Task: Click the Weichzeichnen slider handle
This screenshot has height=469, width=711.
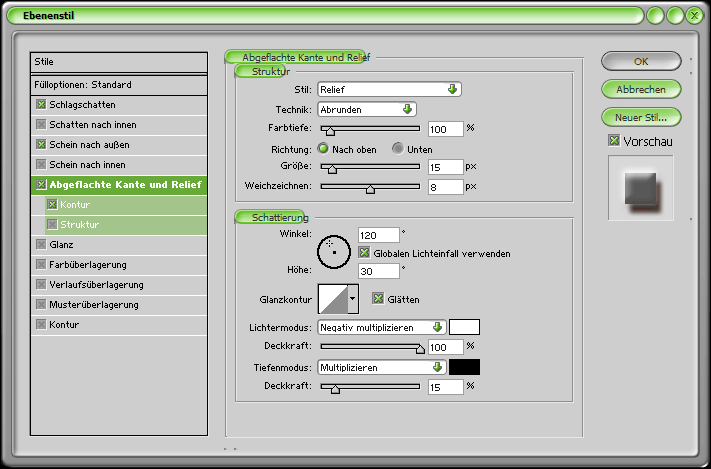Action: tap(370, 189)
